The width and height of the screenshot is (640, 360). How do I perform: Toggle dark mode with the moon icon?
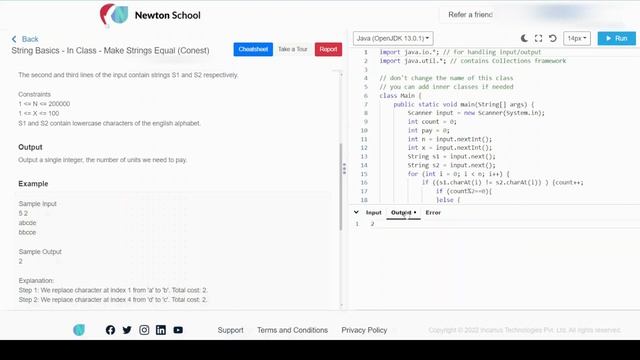[x=524, y=38]
